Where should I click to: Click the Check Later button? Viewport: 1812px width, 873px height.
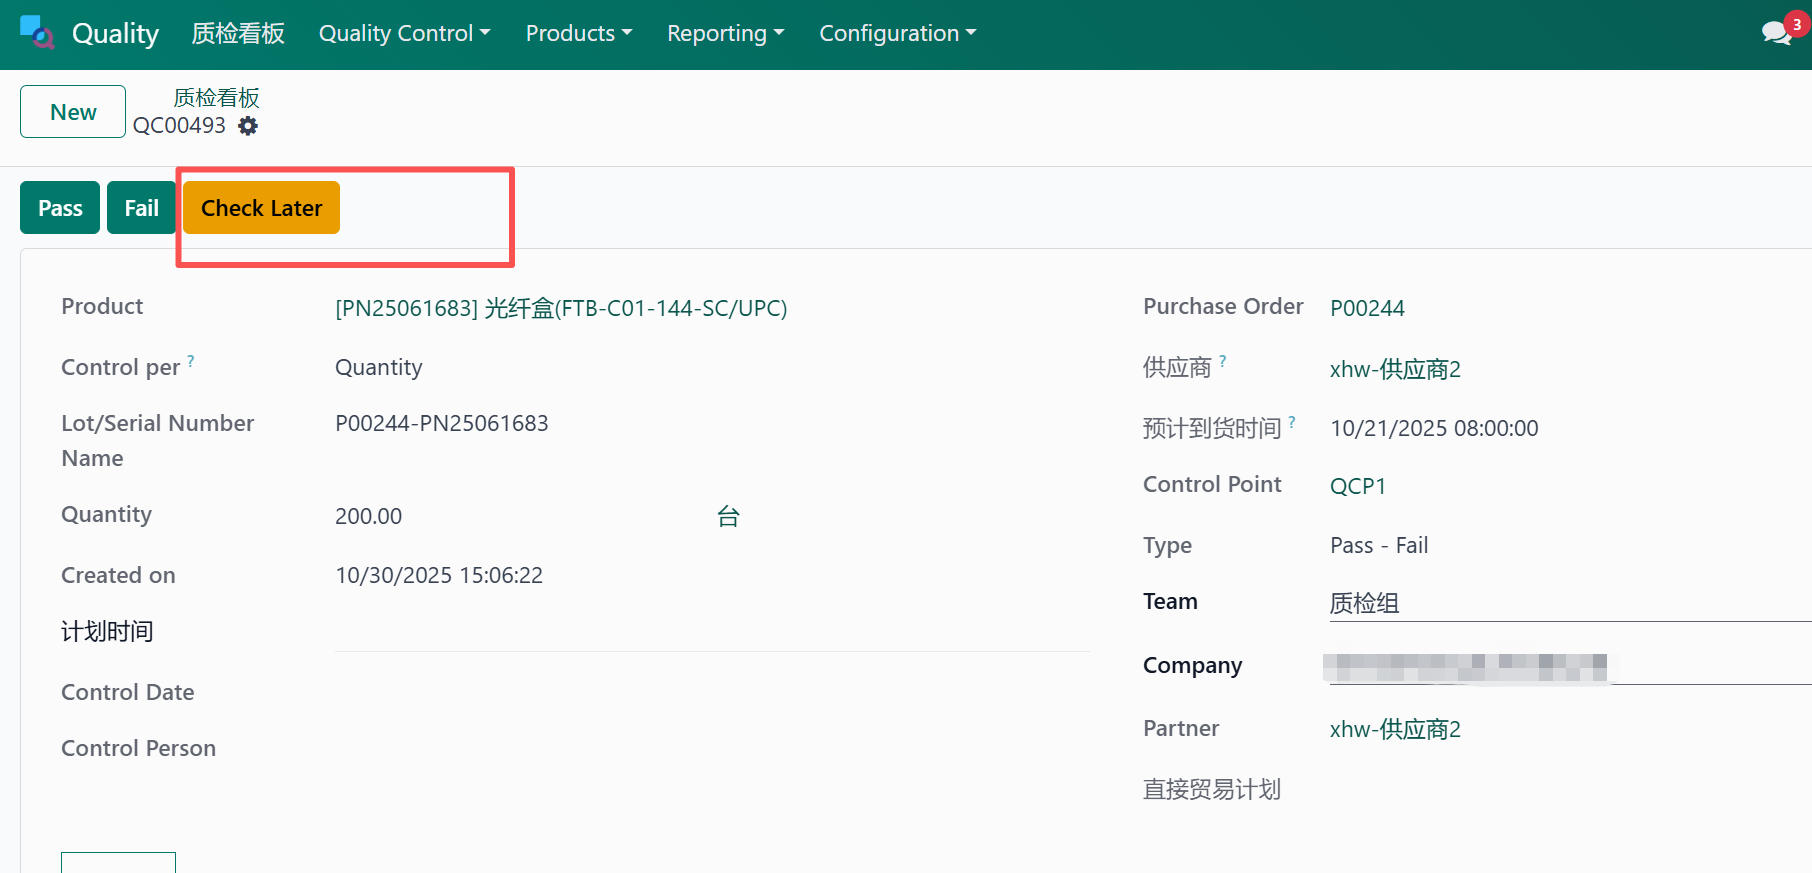[261, 208]
